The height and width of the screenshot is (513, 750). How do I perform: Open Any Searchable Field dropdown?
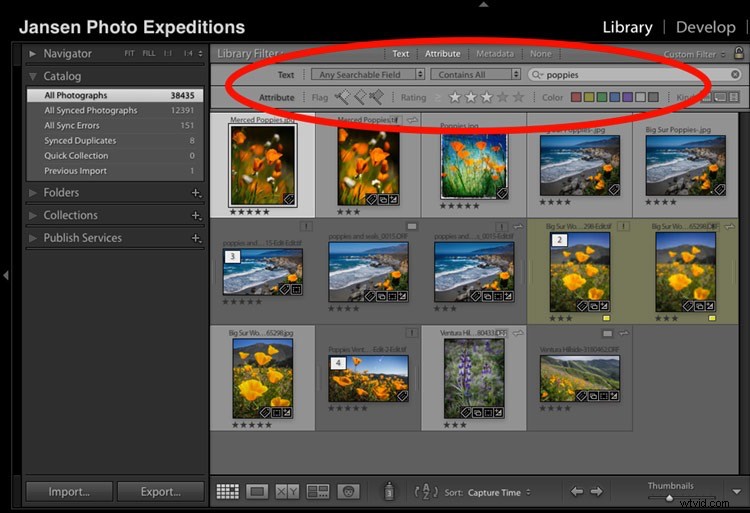point(367,75)
